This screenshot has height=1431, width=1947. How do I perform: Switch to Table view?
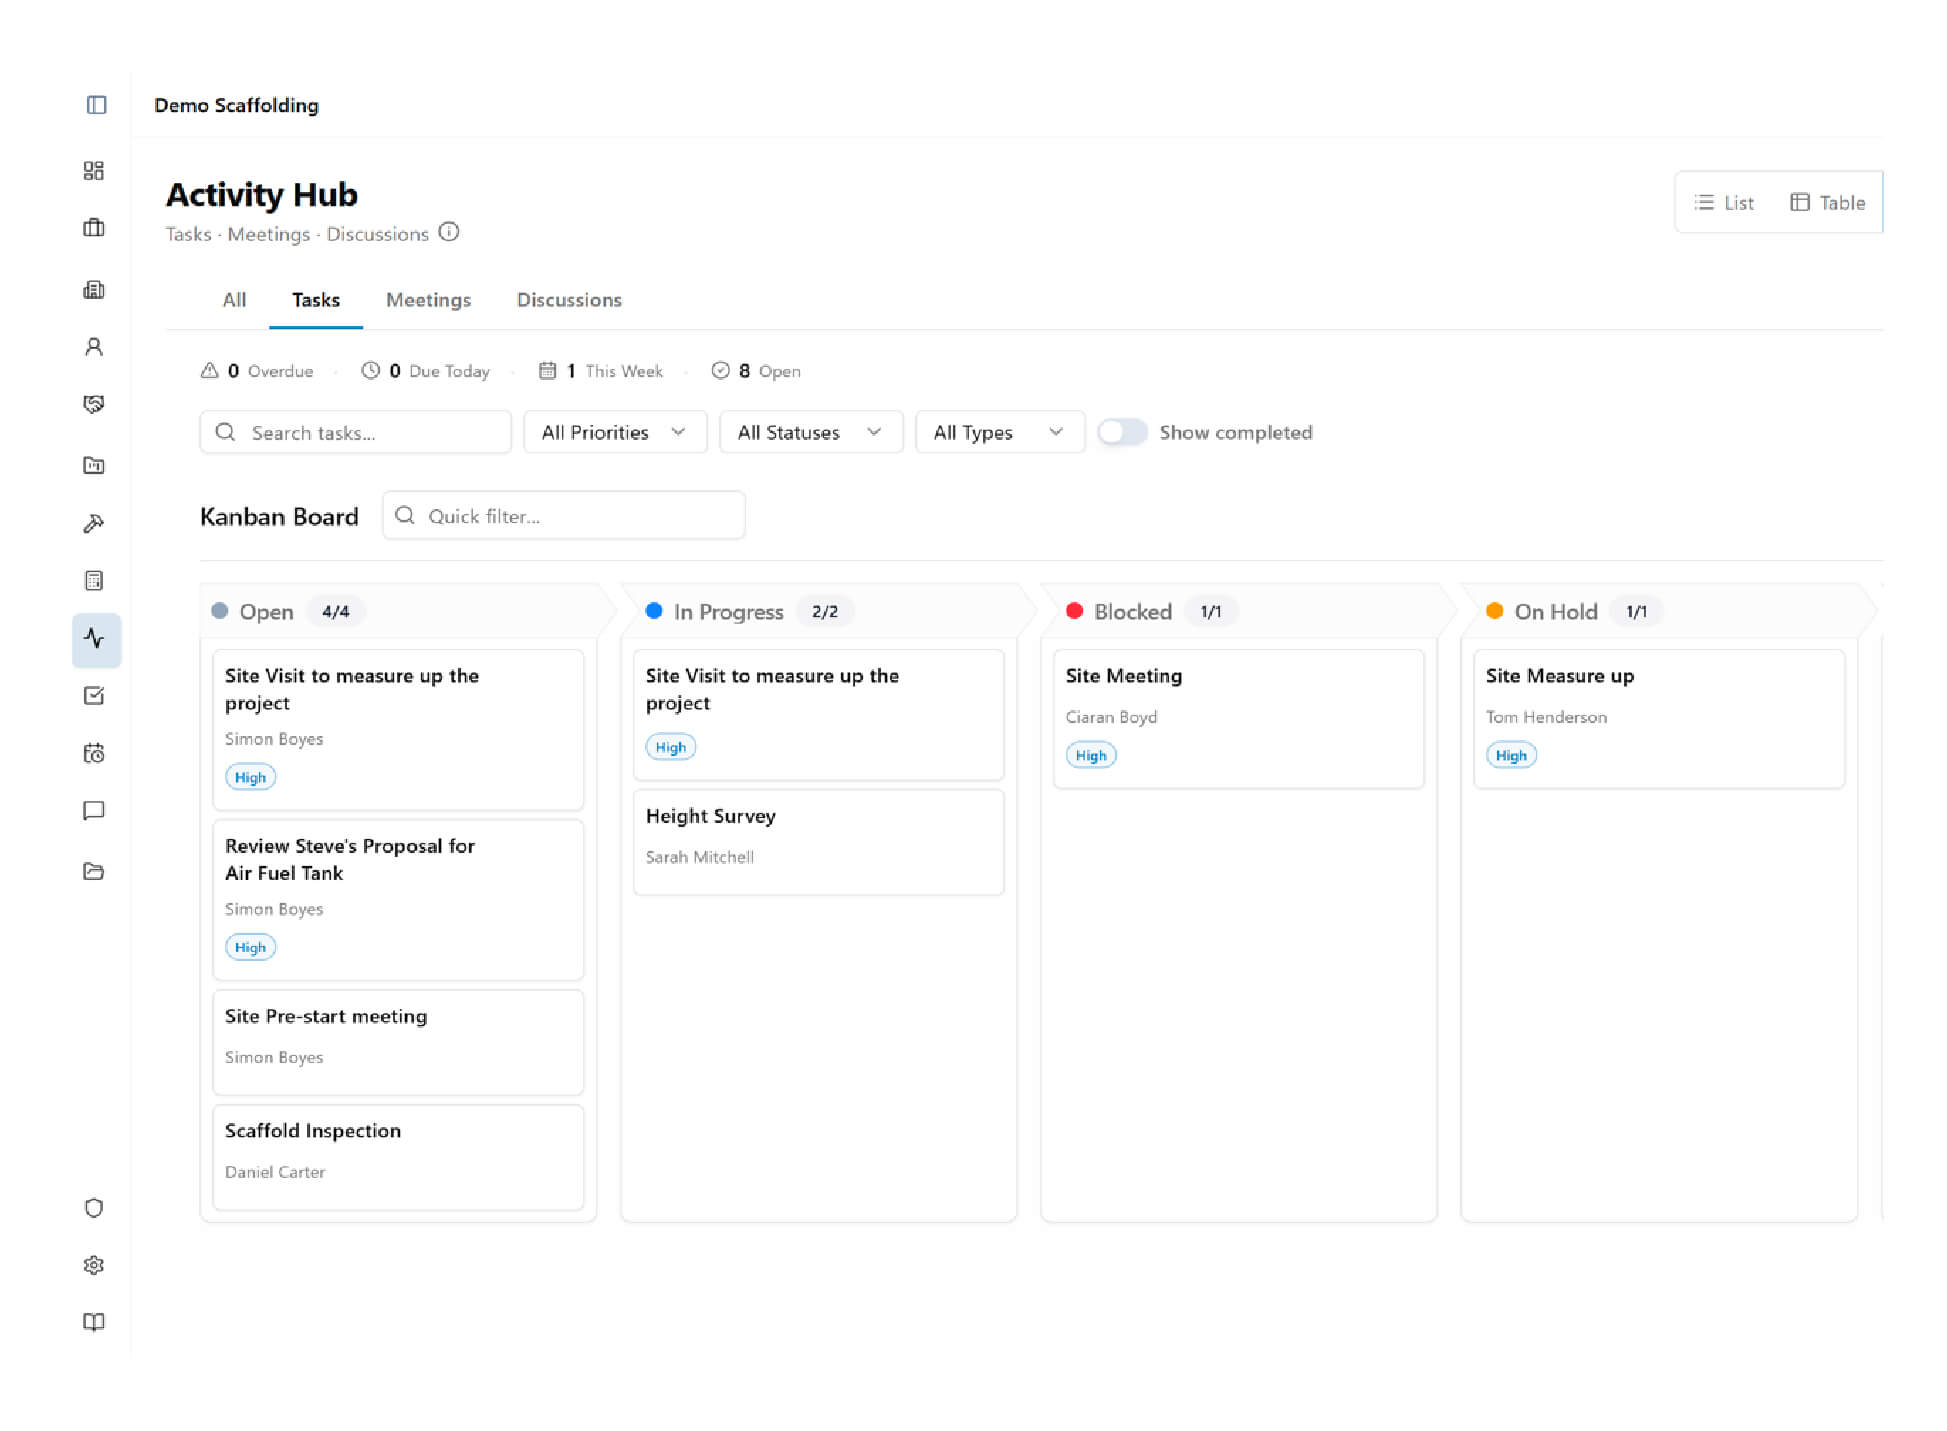pos(1827,203)
